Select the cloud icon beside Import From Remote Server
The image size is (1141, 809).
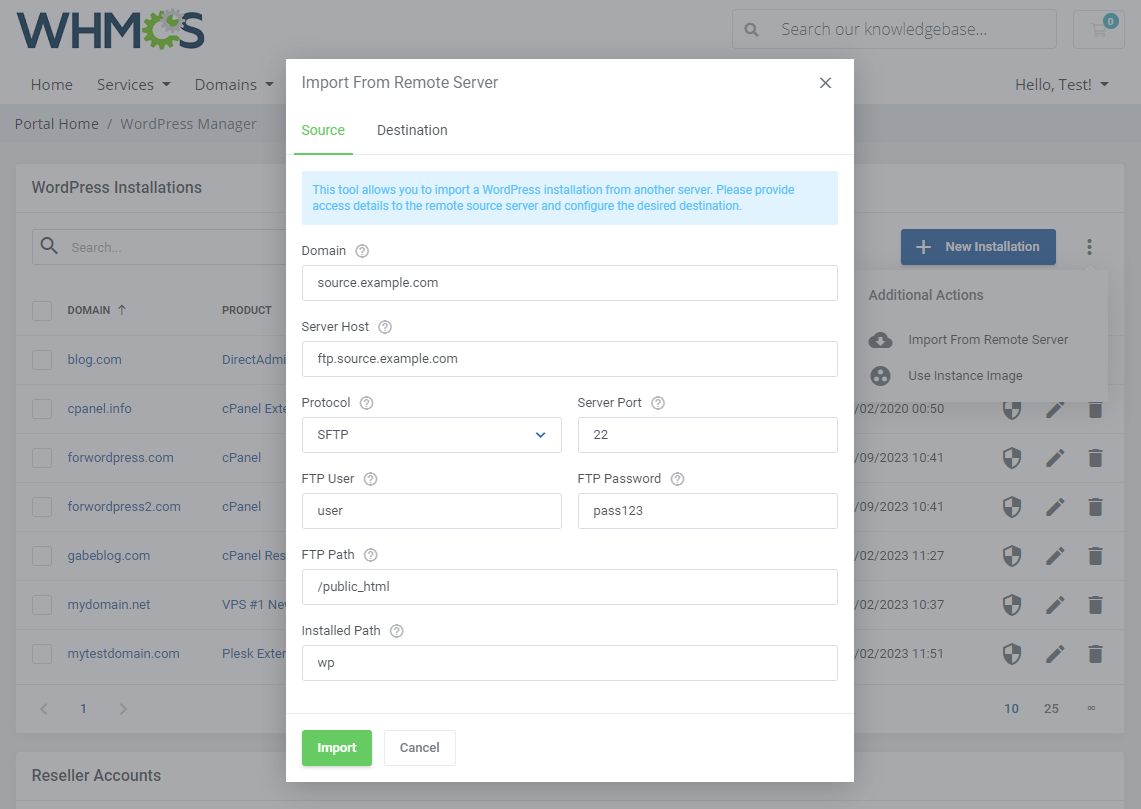[880, 340]
